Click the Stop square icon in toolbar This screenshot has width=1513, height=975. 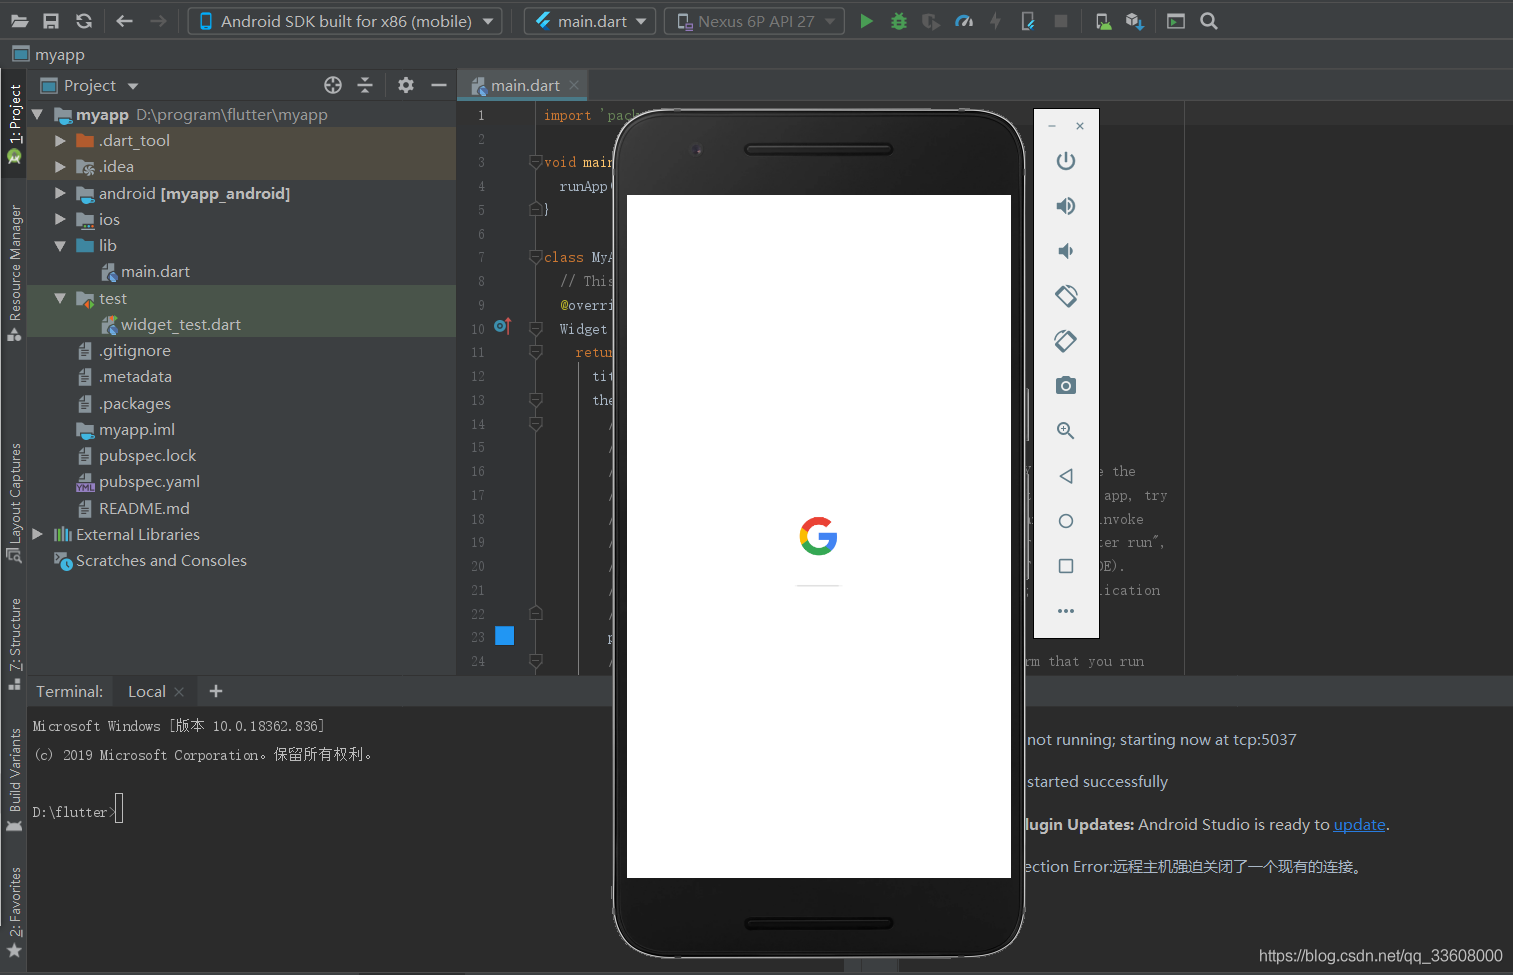pyautogui.click(x=1061, y=21)
